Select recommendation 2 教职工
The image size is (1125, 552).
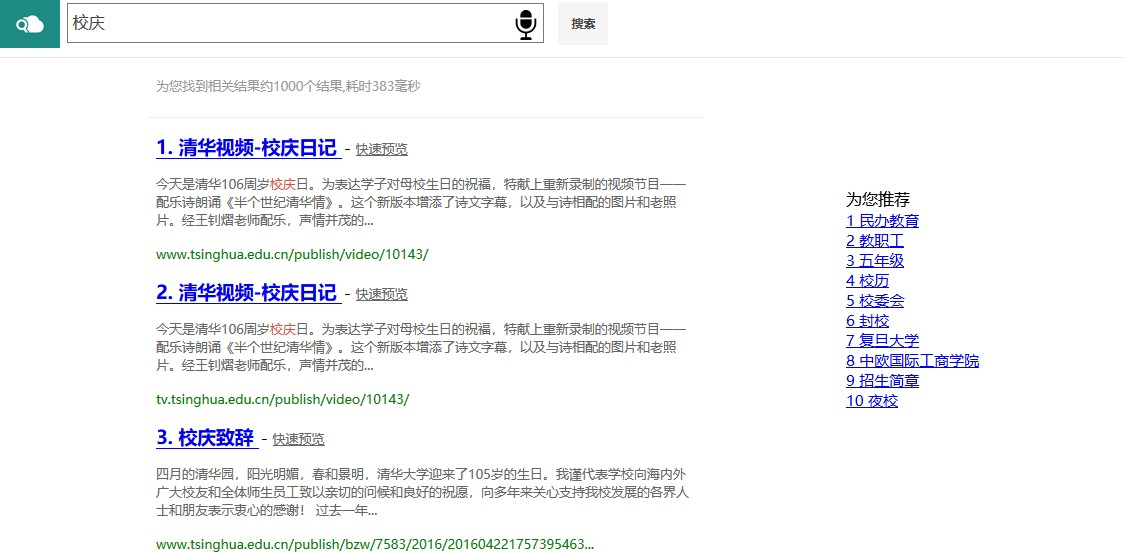[x=875, y=240]
